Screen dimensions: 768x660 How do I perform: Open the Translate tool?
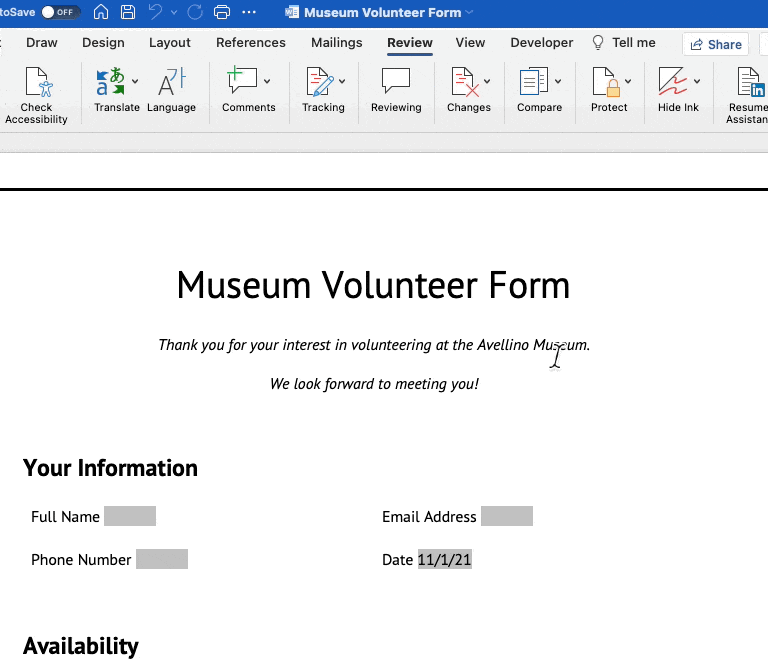[111, 82]
